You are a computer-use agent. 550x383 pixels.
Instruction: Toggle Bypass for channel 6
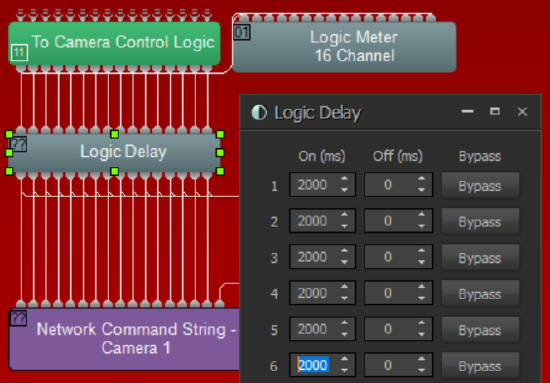pyautogui.click(x=480, y=366)
